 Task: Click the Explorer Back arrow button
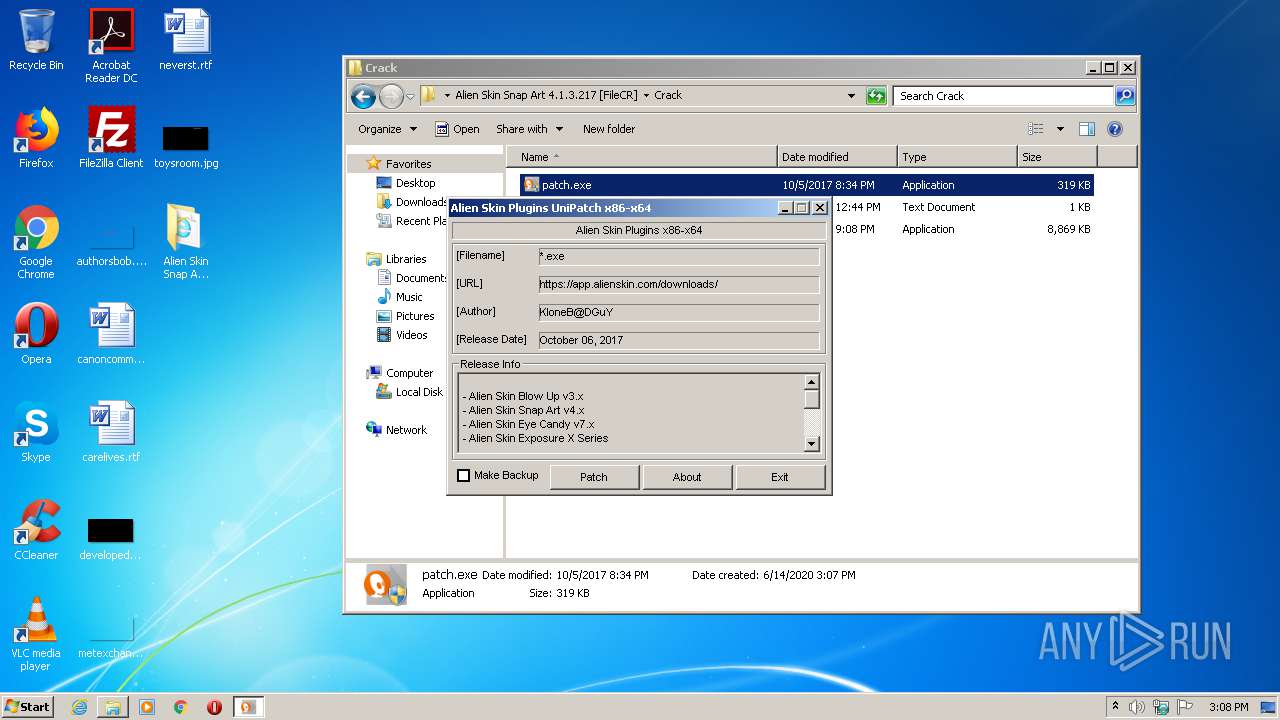point(363,96)
